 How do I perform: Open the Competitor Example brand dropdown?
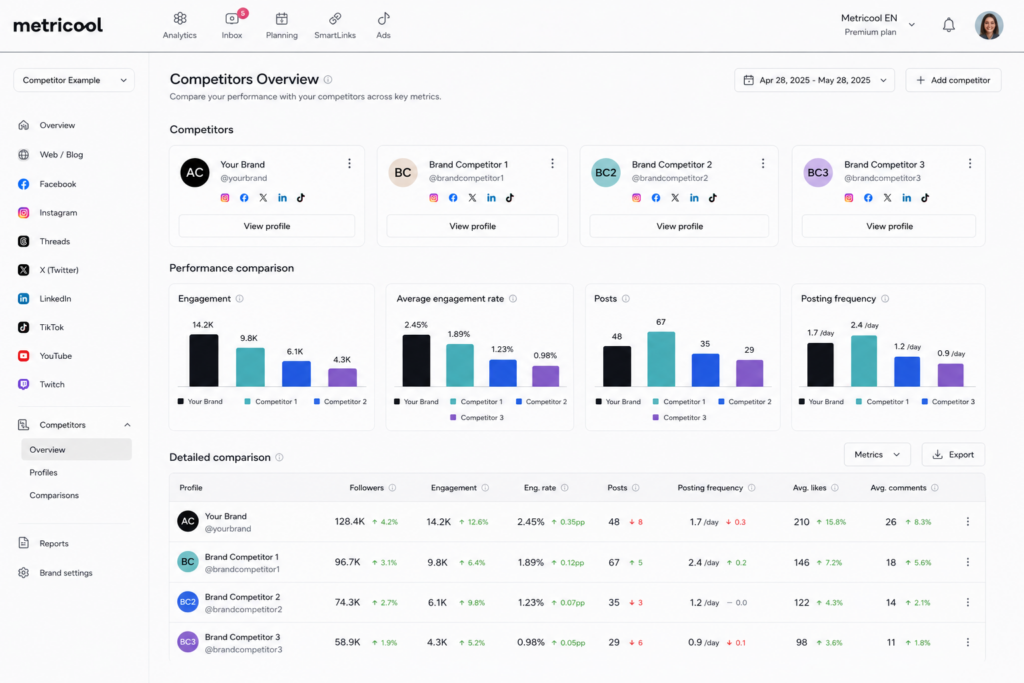pyautogui.click(x=74, y=80)
